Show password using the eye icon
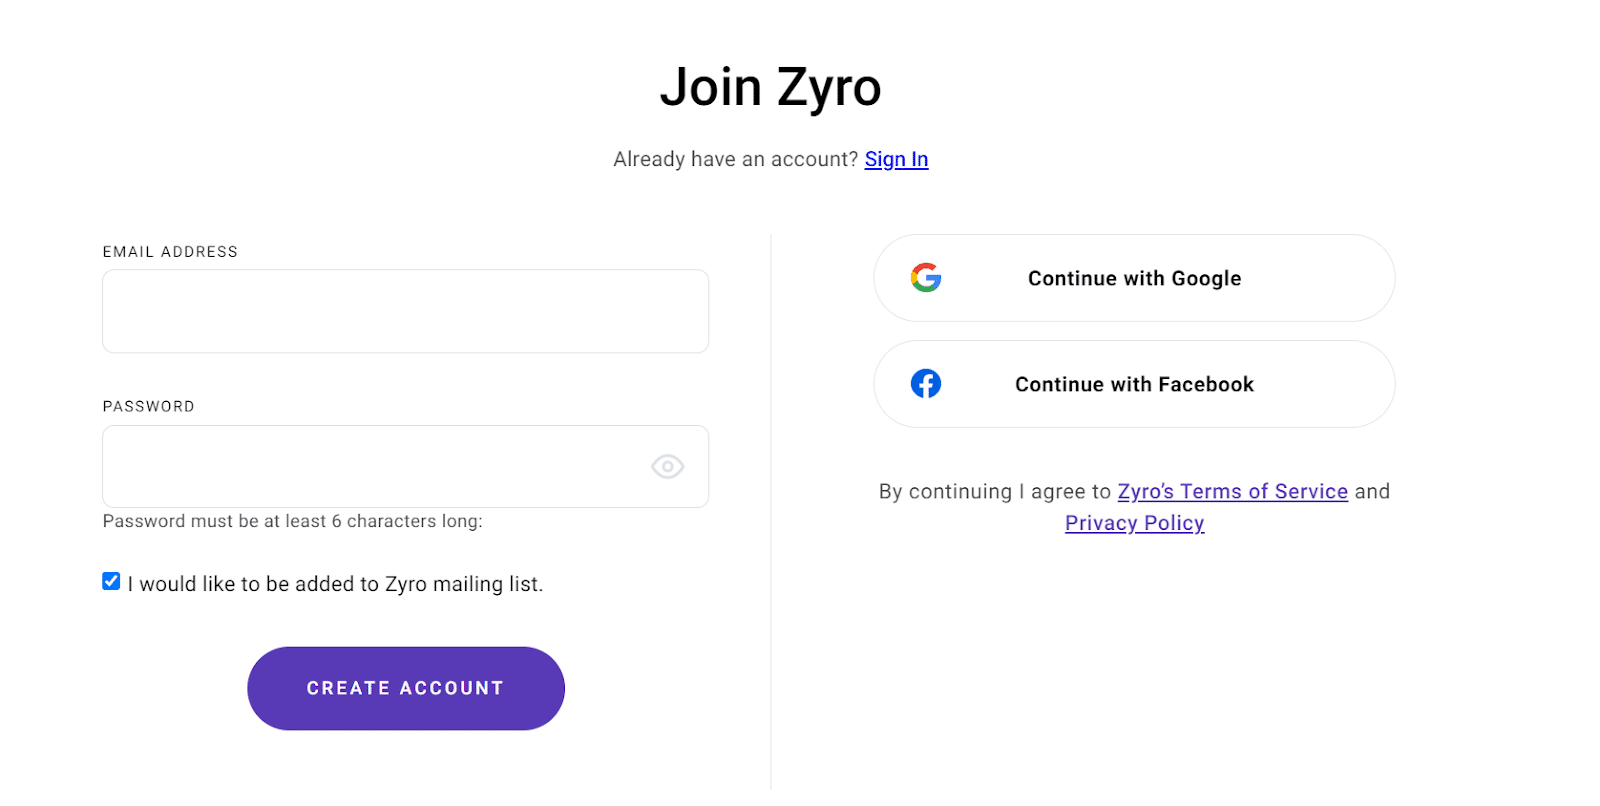Image resolution: width=1600 pixels, height=806 pixels. (667, 467)
